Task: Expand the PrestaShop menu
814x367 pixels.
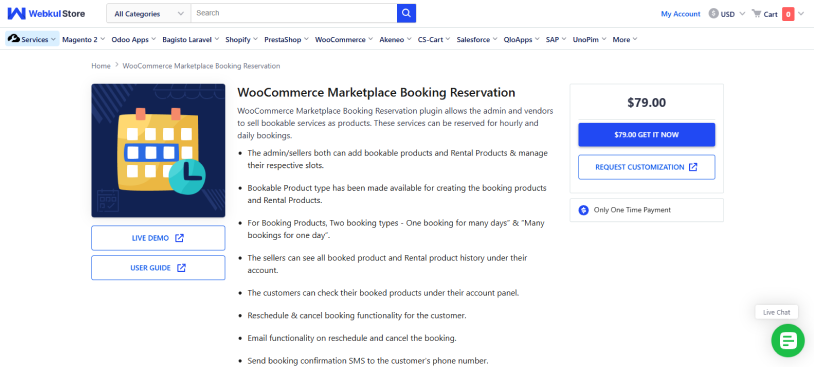Action: point(287,39)
